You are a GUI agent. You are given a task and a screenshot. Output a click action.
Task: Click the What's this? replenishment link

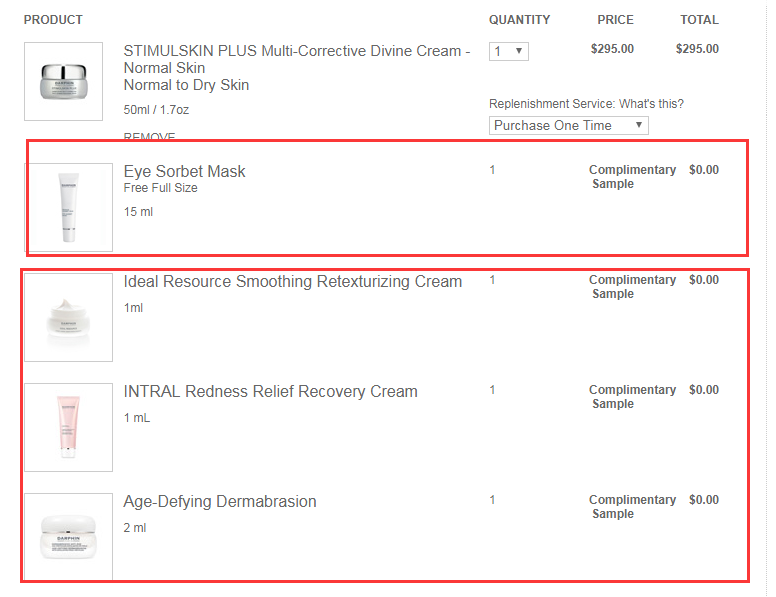[651, 104]
